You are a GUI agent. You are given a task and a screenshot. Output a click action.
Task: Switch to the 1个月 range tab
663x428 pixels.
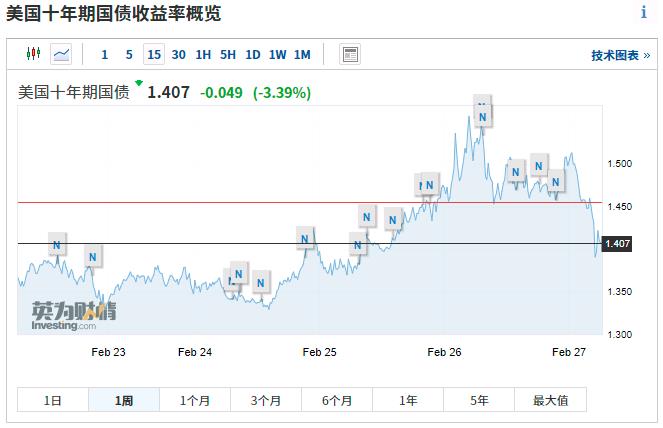click(195, 400)
